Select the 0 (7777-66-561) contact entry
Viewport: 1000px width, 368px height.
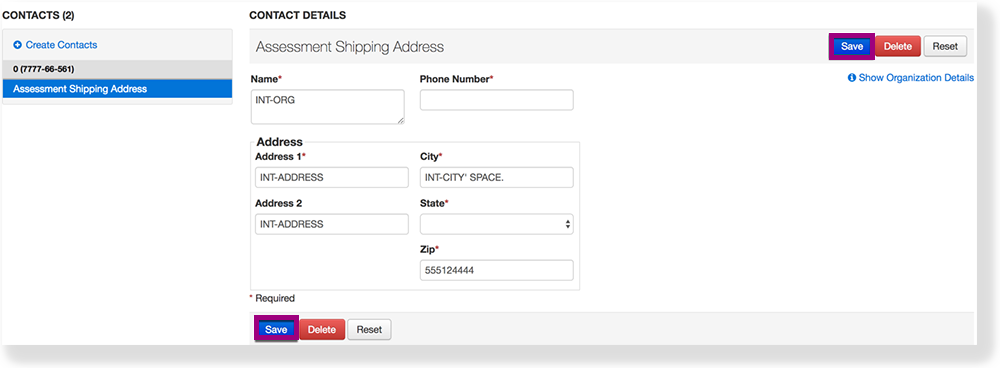[117, 69]
